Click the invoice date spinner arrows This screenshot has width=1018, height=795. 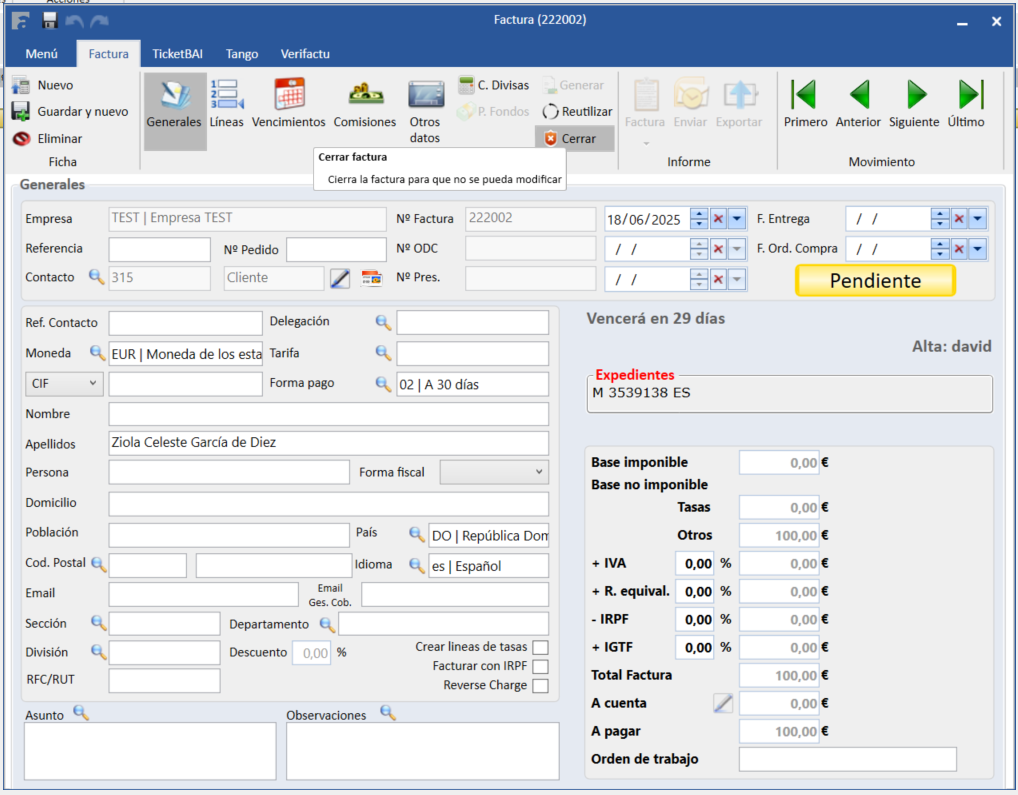(699, 219)
